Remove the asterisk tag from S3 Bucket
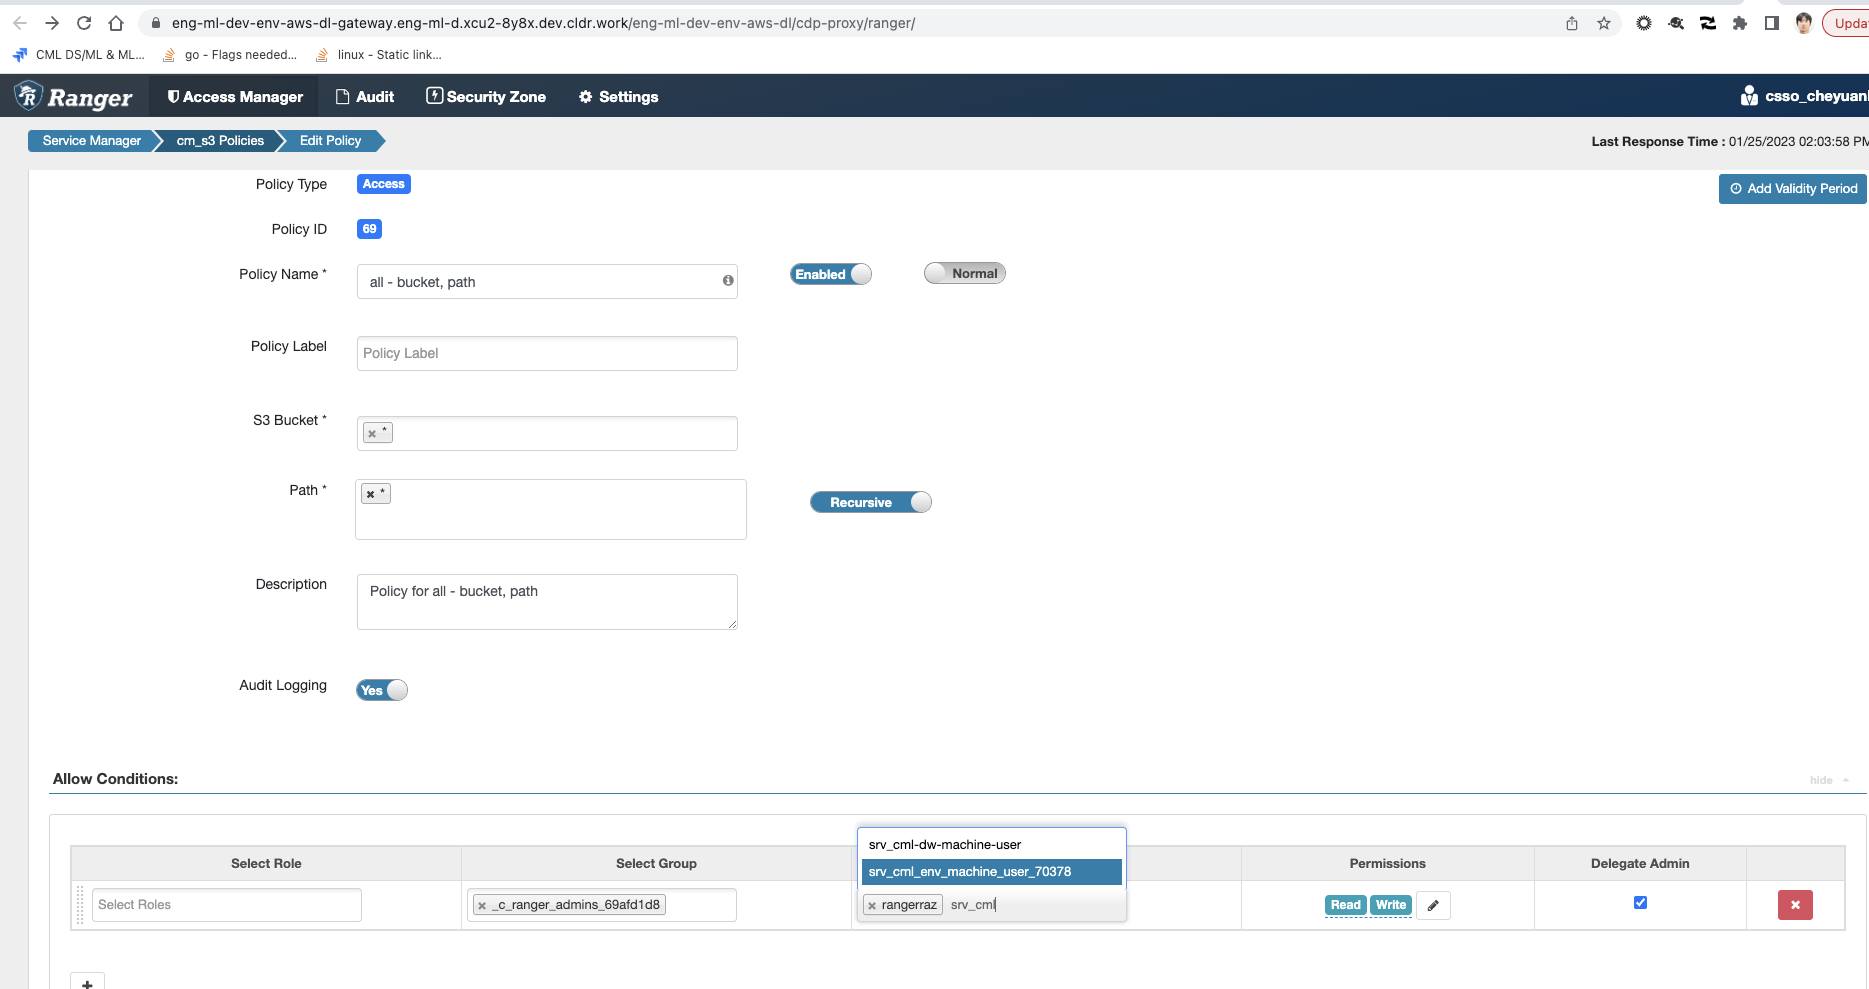1869x989 pixels. 372,434
